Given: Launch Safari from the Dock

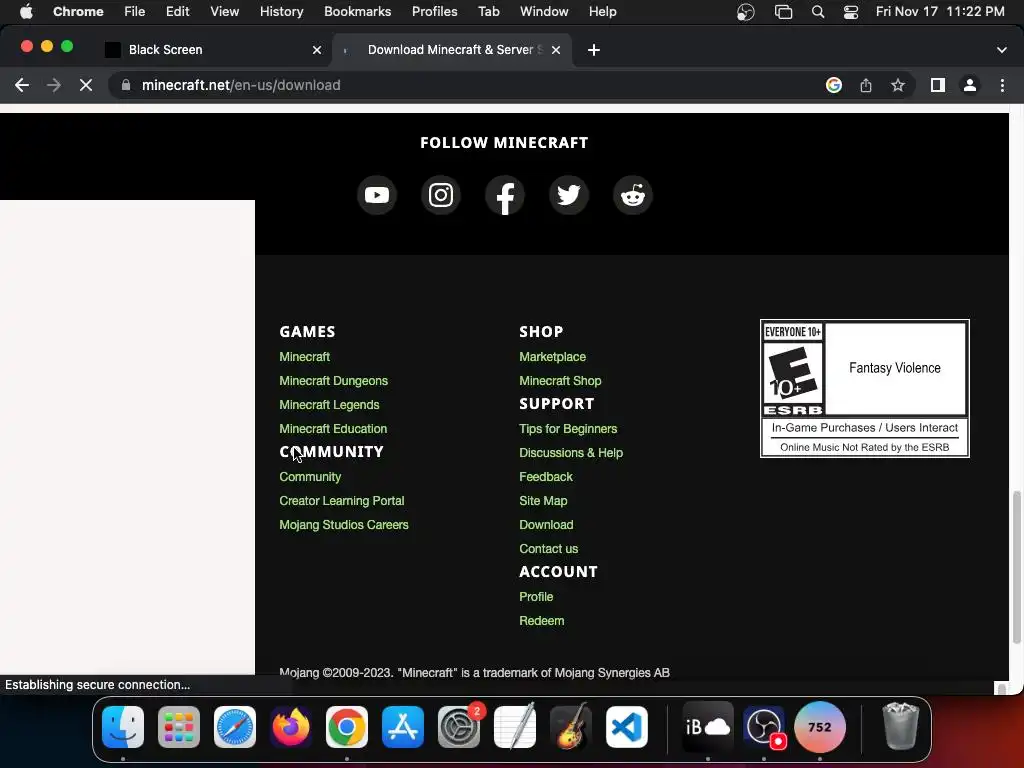Looking at the screenshot, I should tap(235, 727).
